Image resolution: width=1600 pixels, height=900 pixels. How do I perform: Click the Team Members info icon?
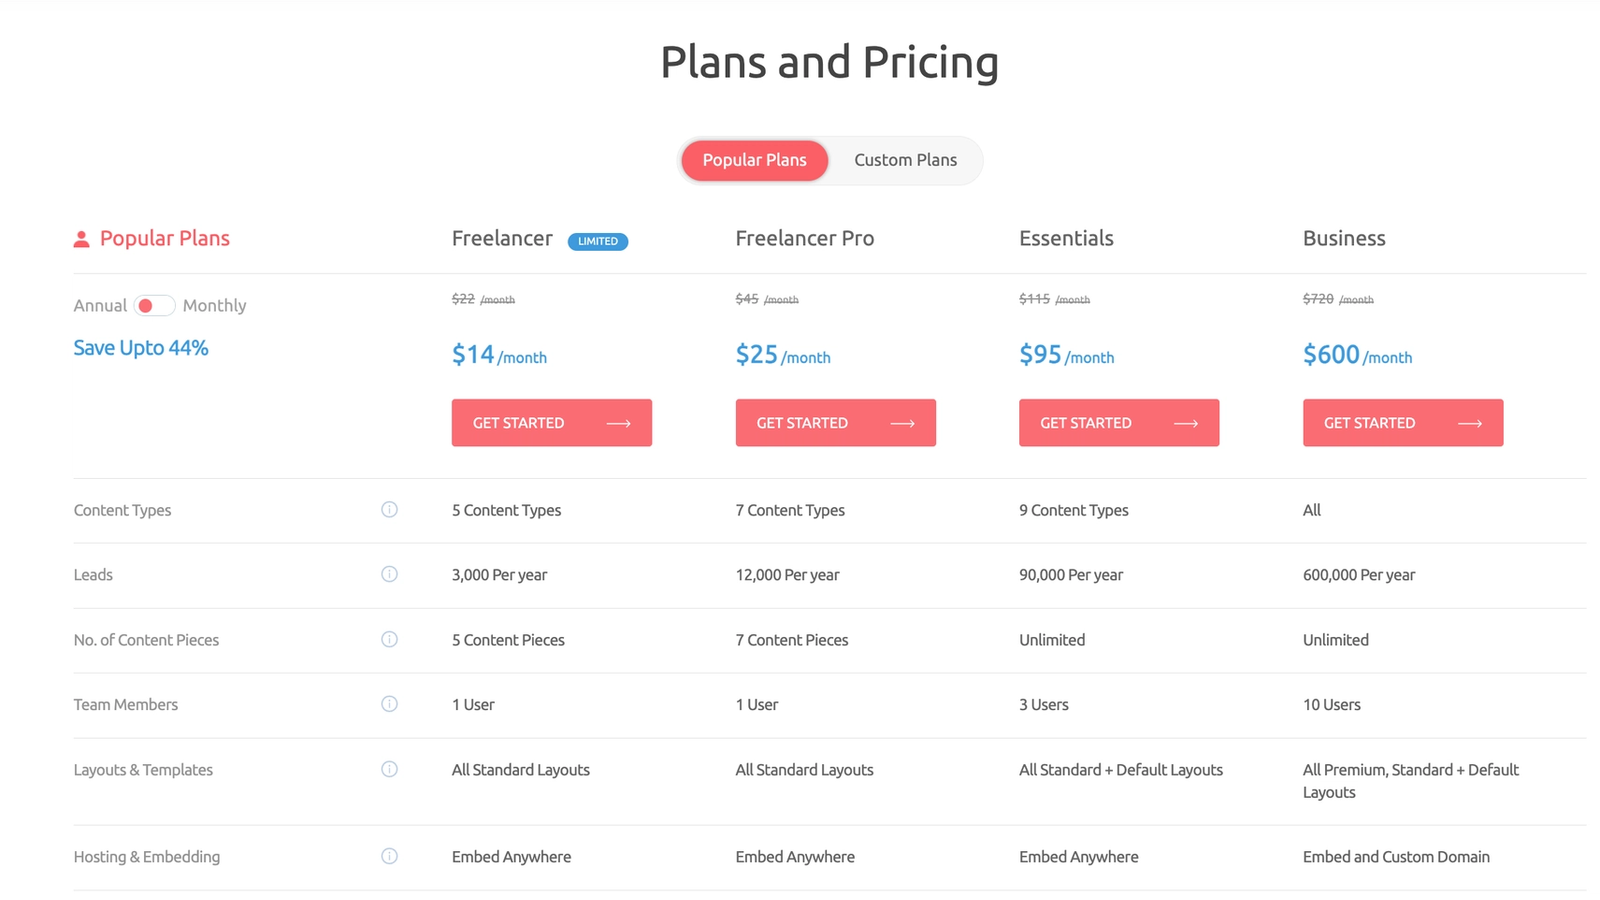pos(389,704)
